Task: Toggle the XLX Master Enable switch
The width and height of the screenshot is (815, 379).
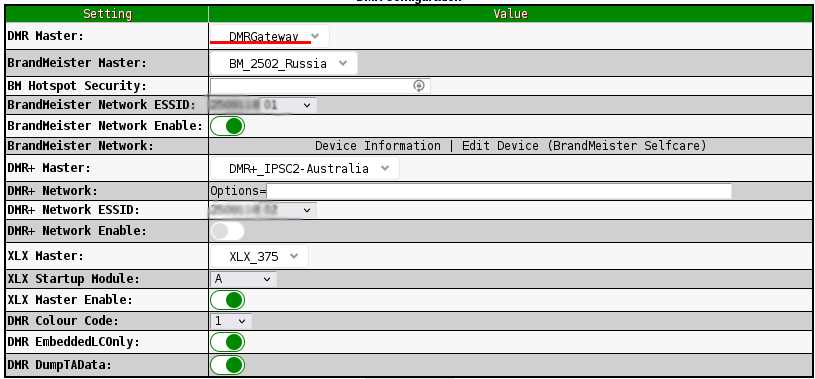Action: [227, 300]
